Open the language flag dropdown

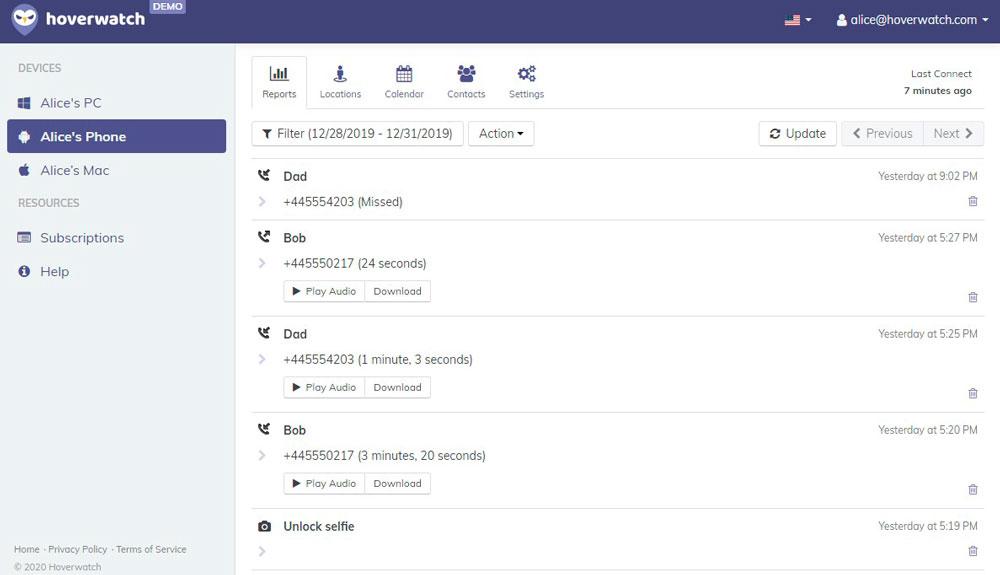pyautogui.click(x=798, y=20)
